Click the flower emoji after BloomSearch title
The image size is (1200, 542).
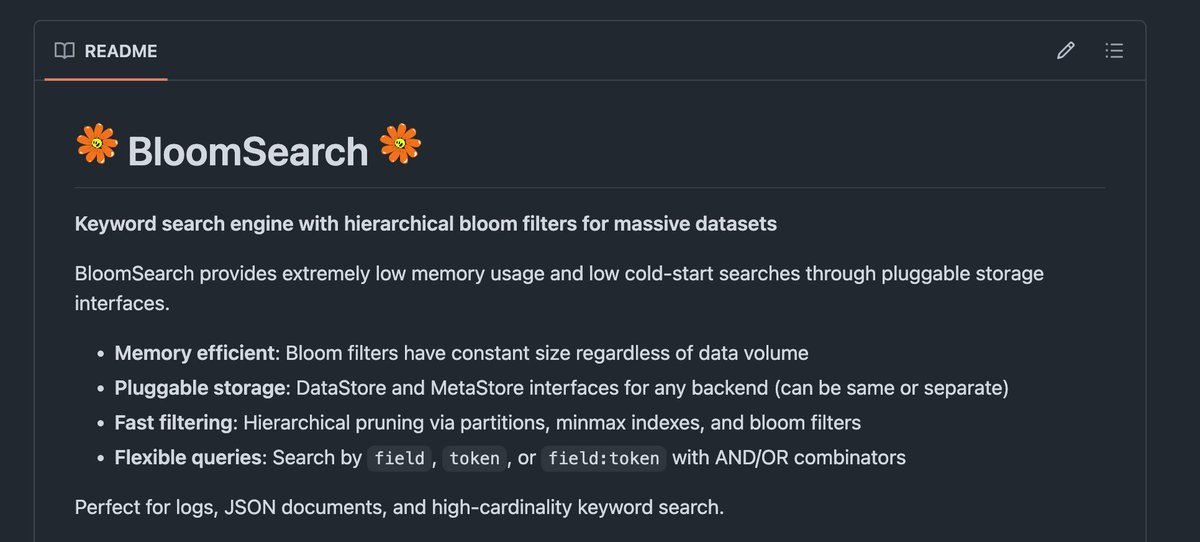400,146
